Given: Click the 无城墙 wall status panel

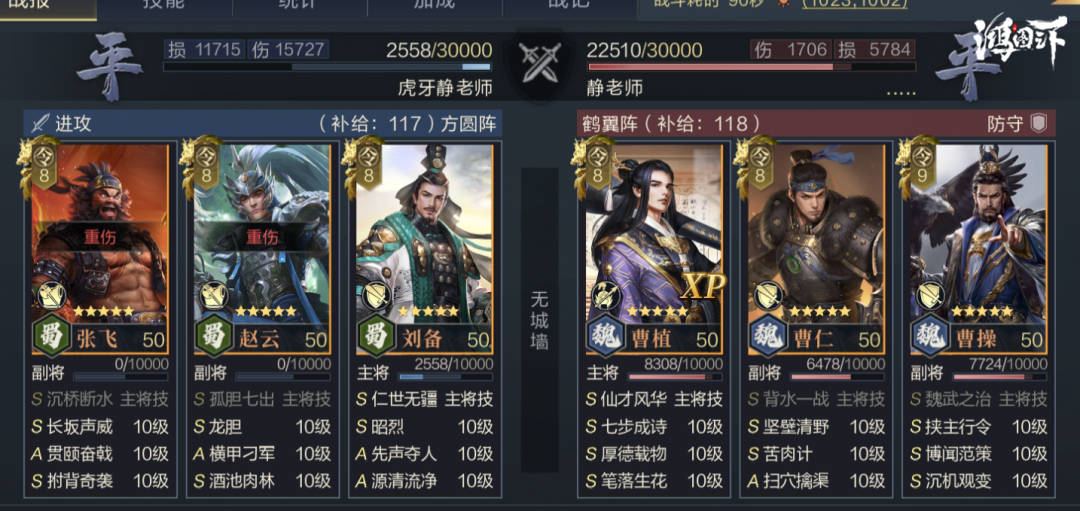Looking at the screenshot, I should (539, 320).
